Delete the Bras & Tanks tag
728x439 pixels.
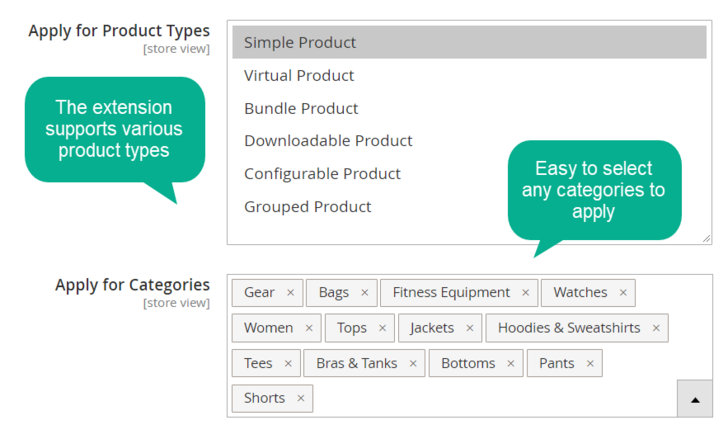(x=413, y=363)
